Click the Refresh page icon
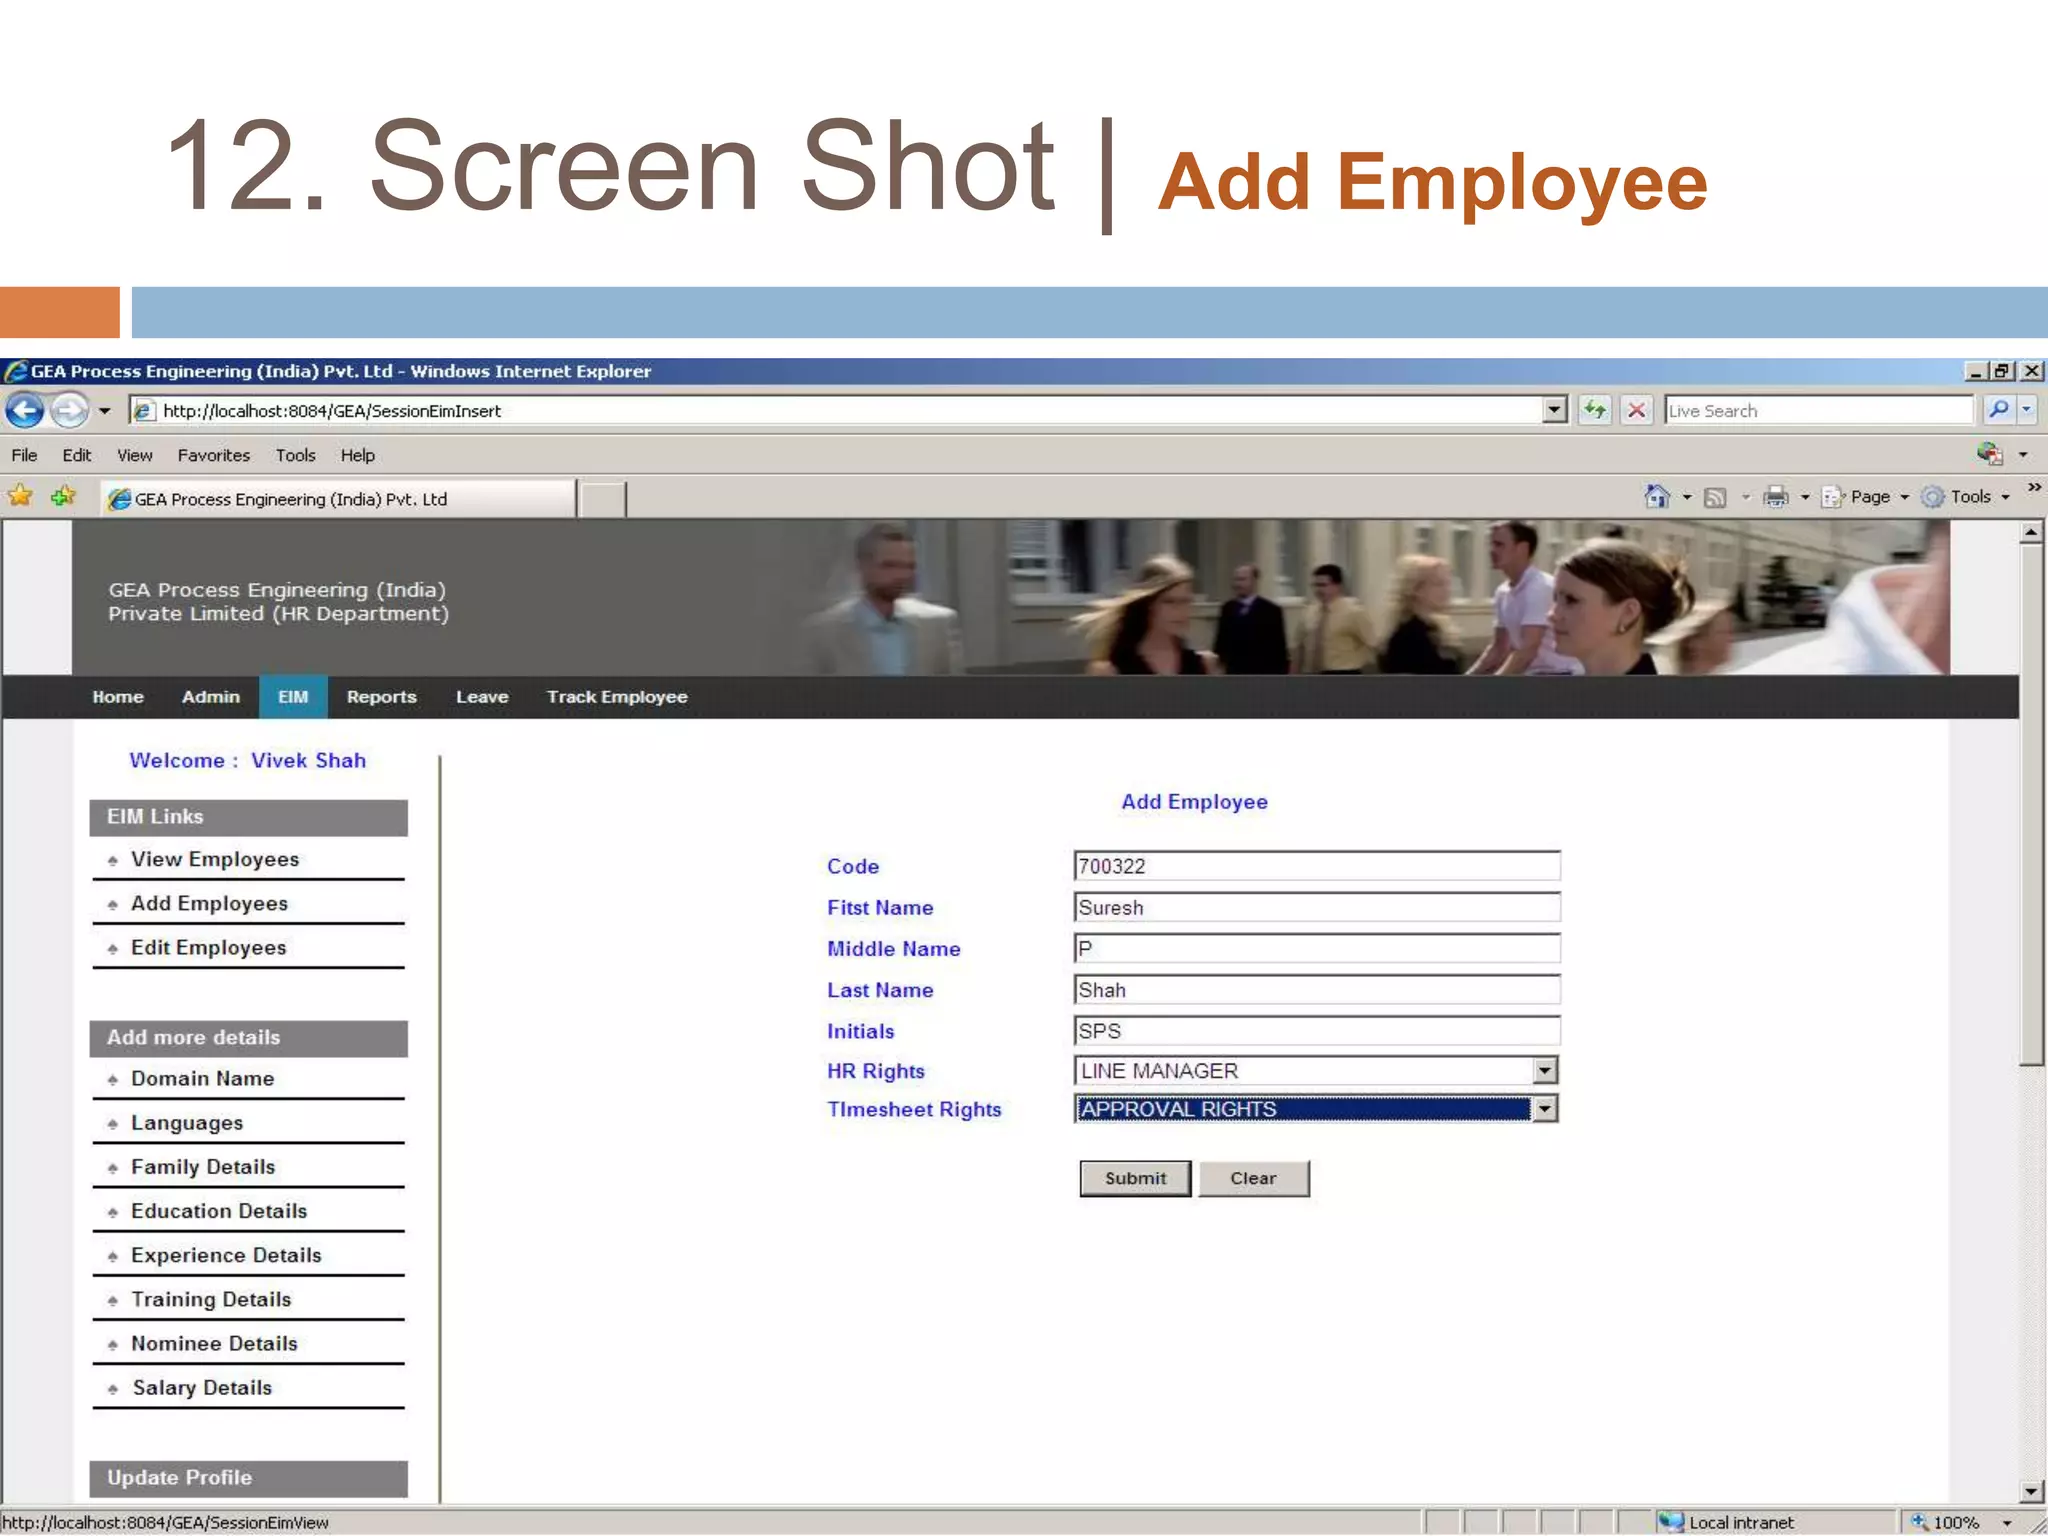Viewport: 2048px width, 1536px height. [1595, 410]
